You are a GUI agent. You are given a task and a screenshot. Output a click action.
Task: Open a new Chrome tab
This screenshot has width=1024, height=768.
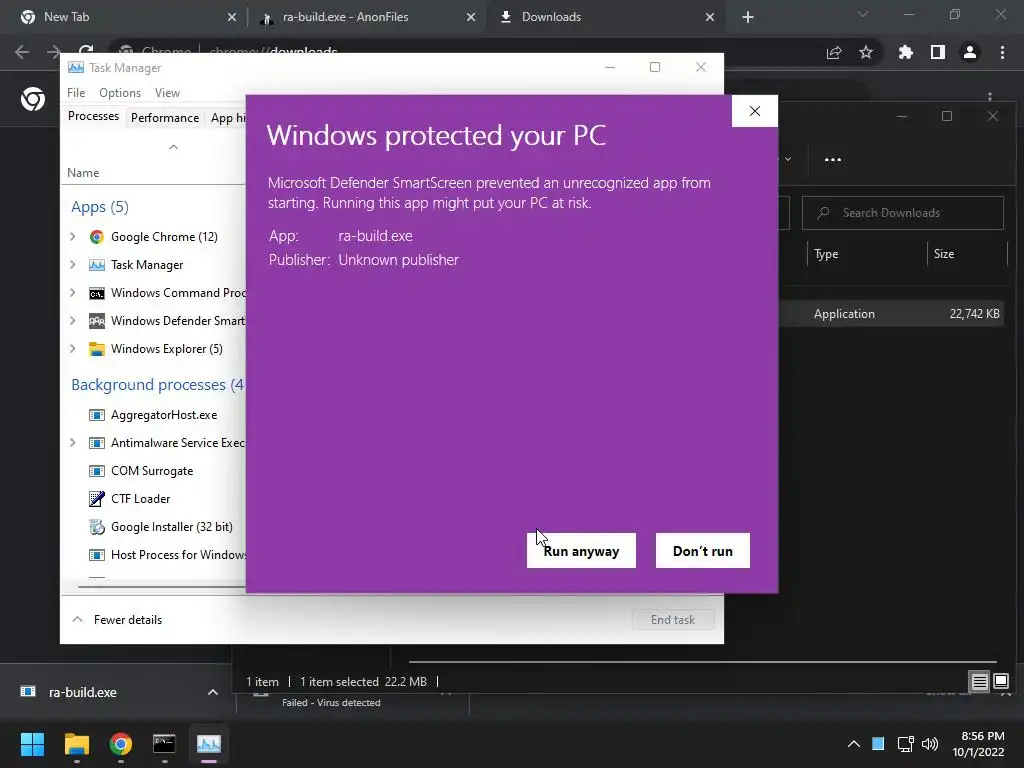pos(748,17)
